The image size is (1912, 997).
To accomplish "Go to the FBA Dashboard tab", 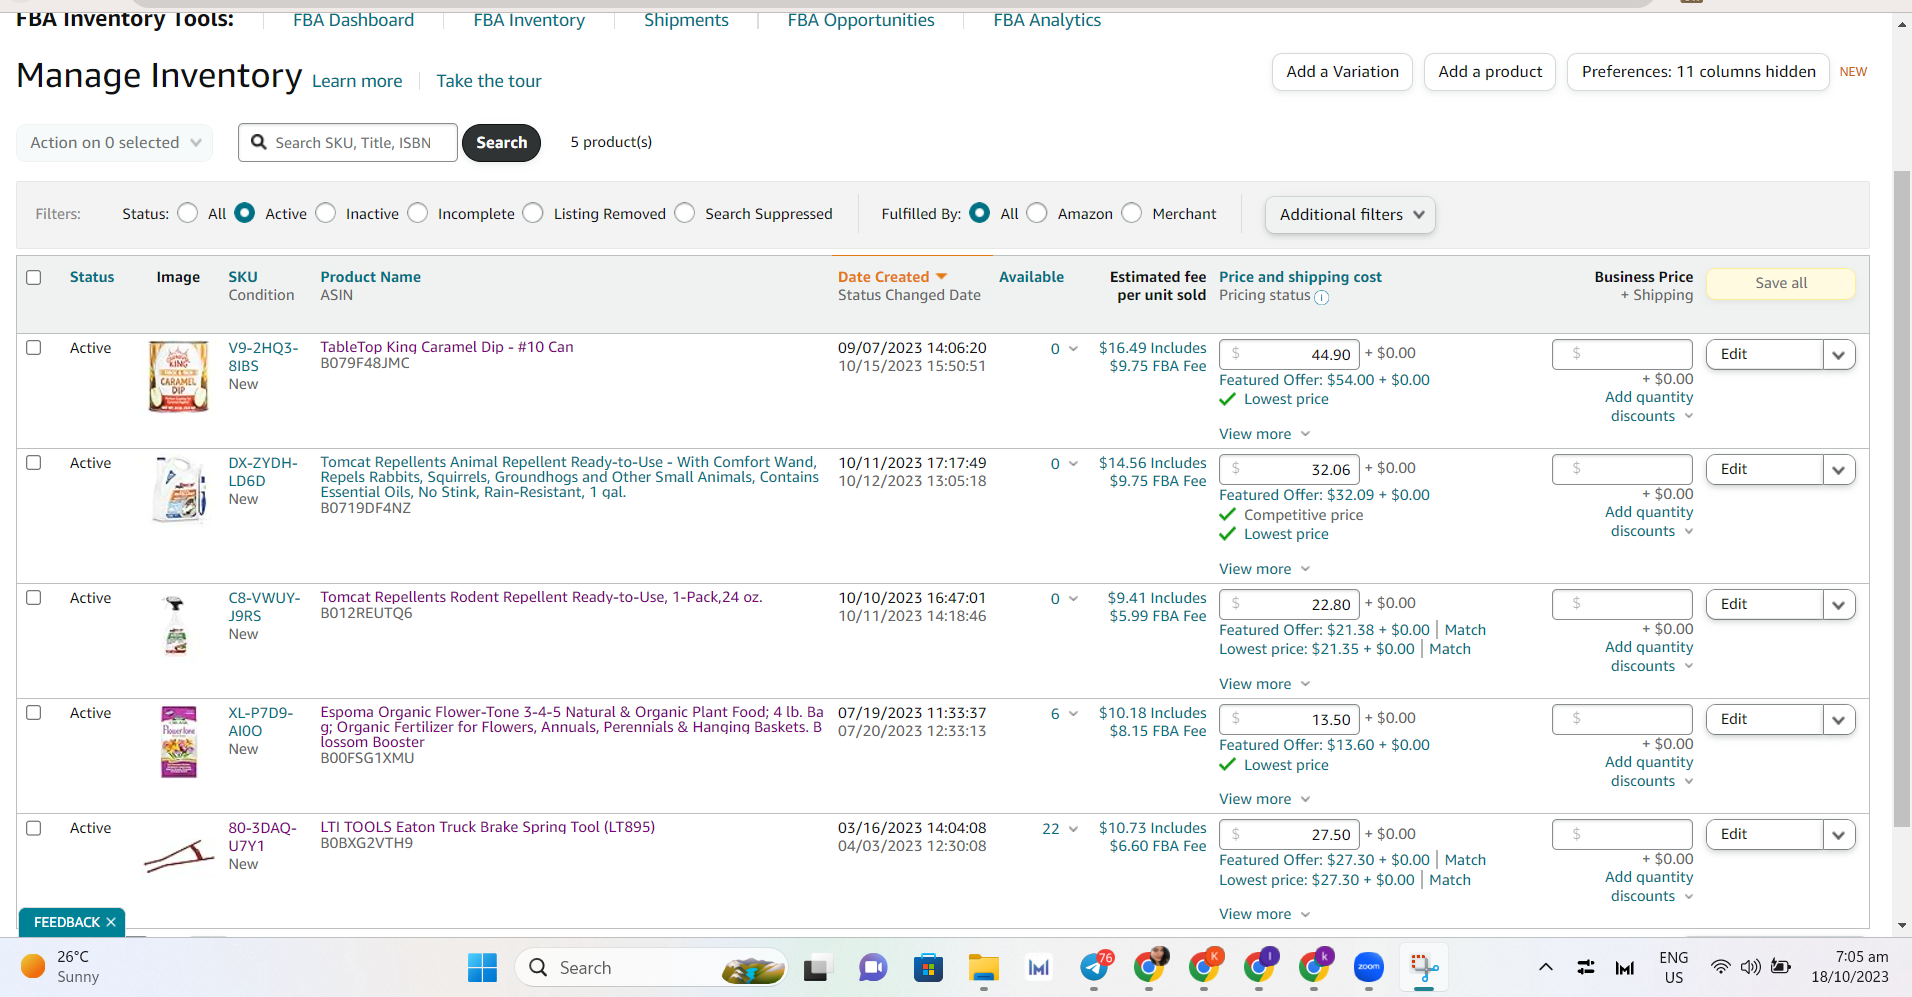I will tap(353, 20).
